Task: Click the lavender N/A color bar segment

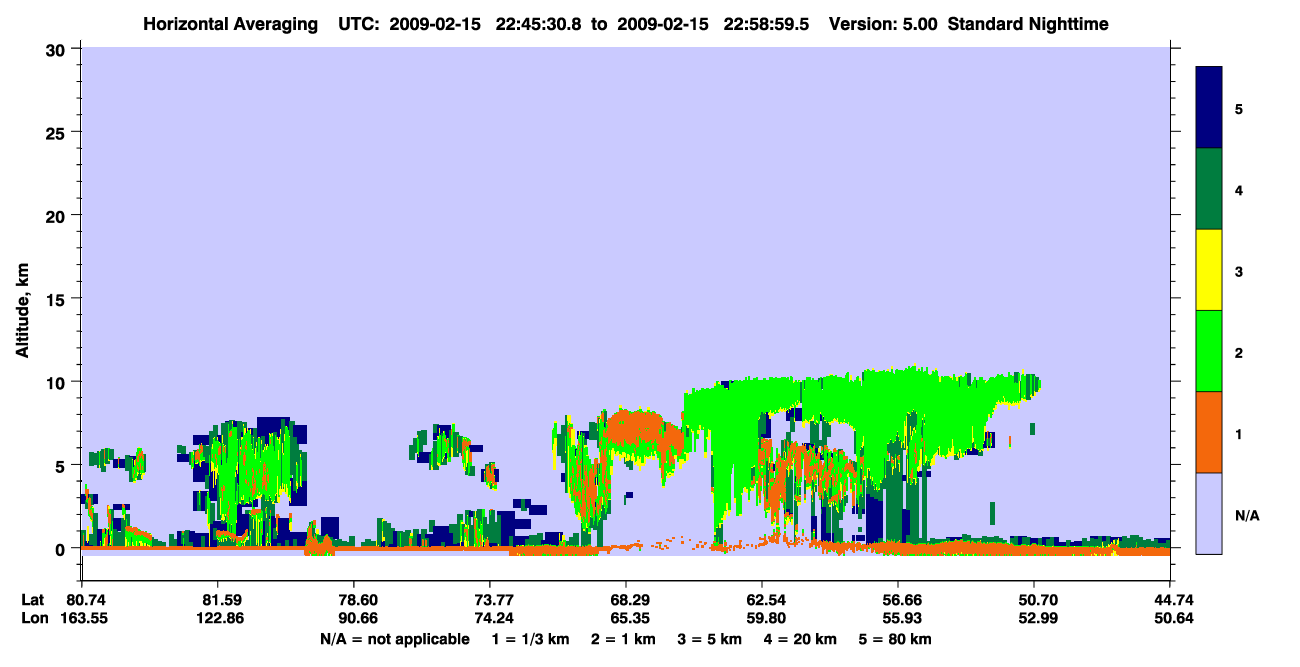Action: pyautogui.click(x=1209, y=513)
